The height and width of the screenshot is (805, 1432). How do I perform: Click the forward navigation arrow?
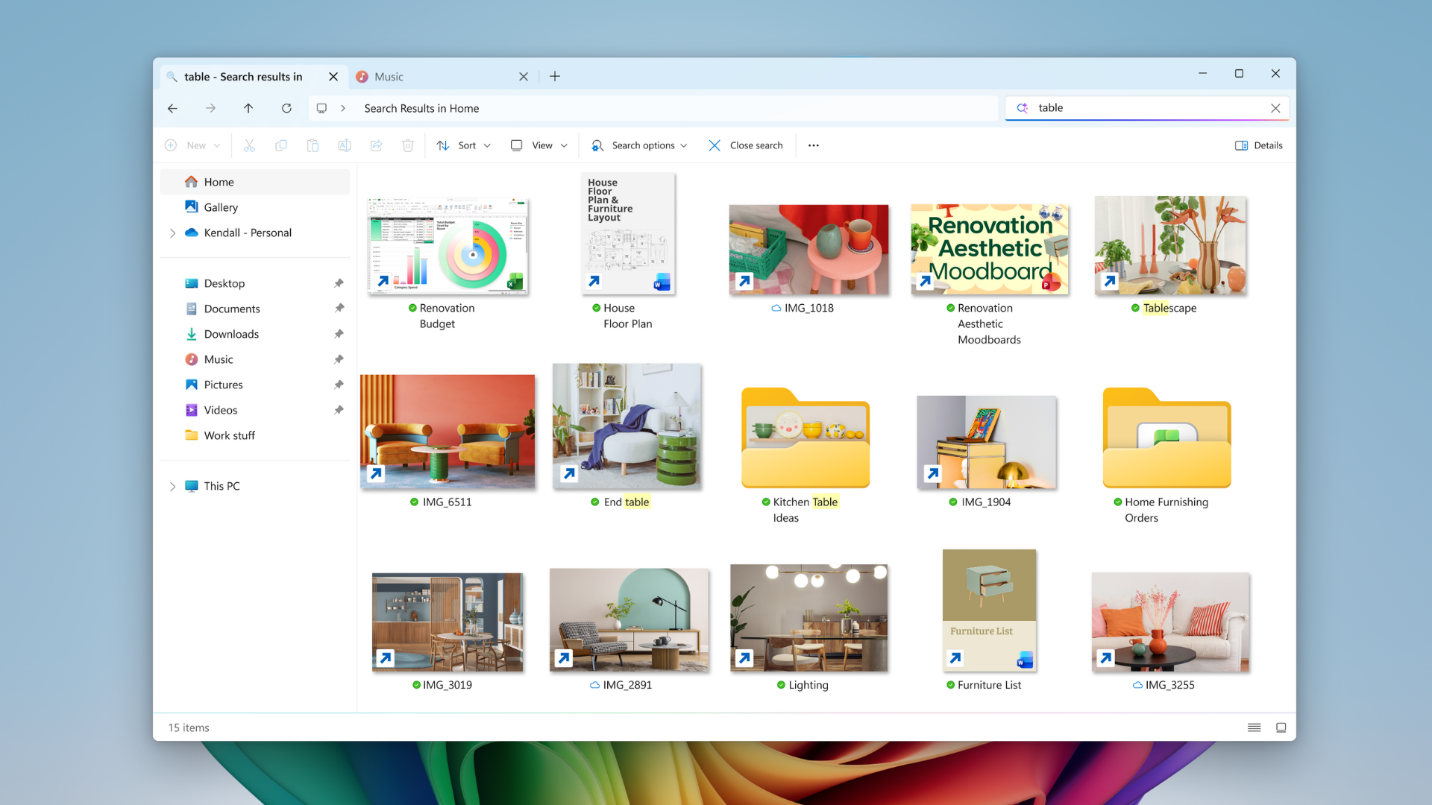[x=210, y=108]
